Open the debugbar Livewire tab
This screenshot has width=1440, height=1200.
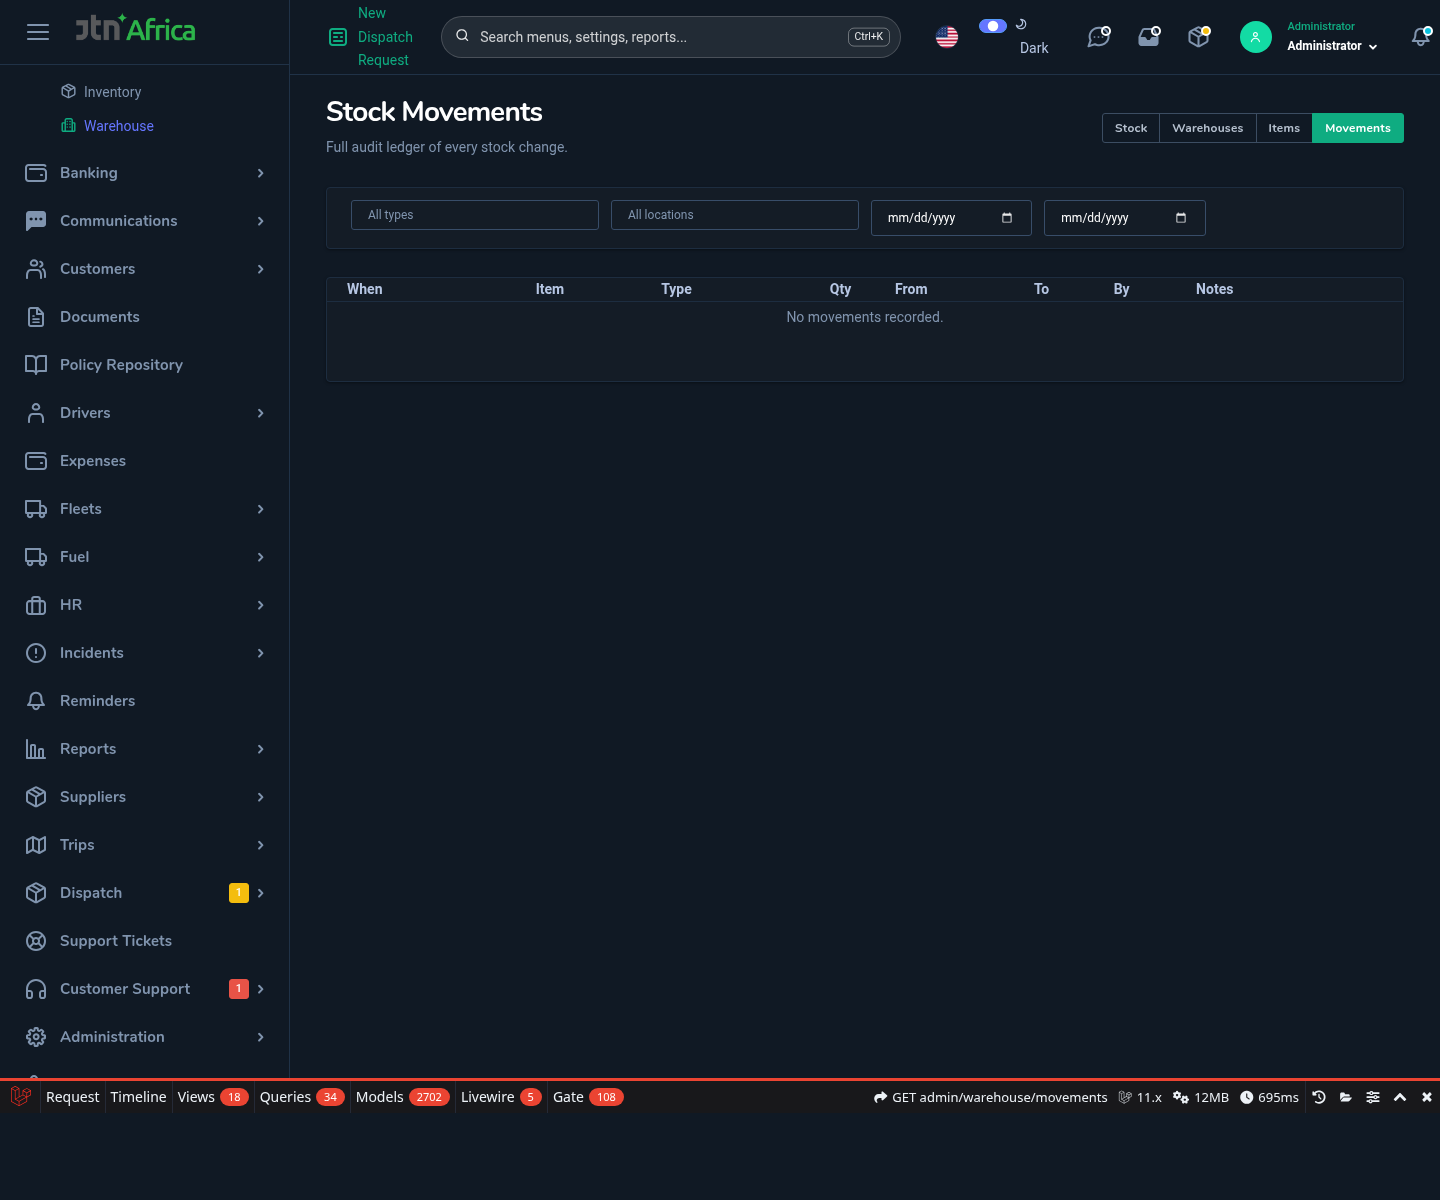[501, 1097]
